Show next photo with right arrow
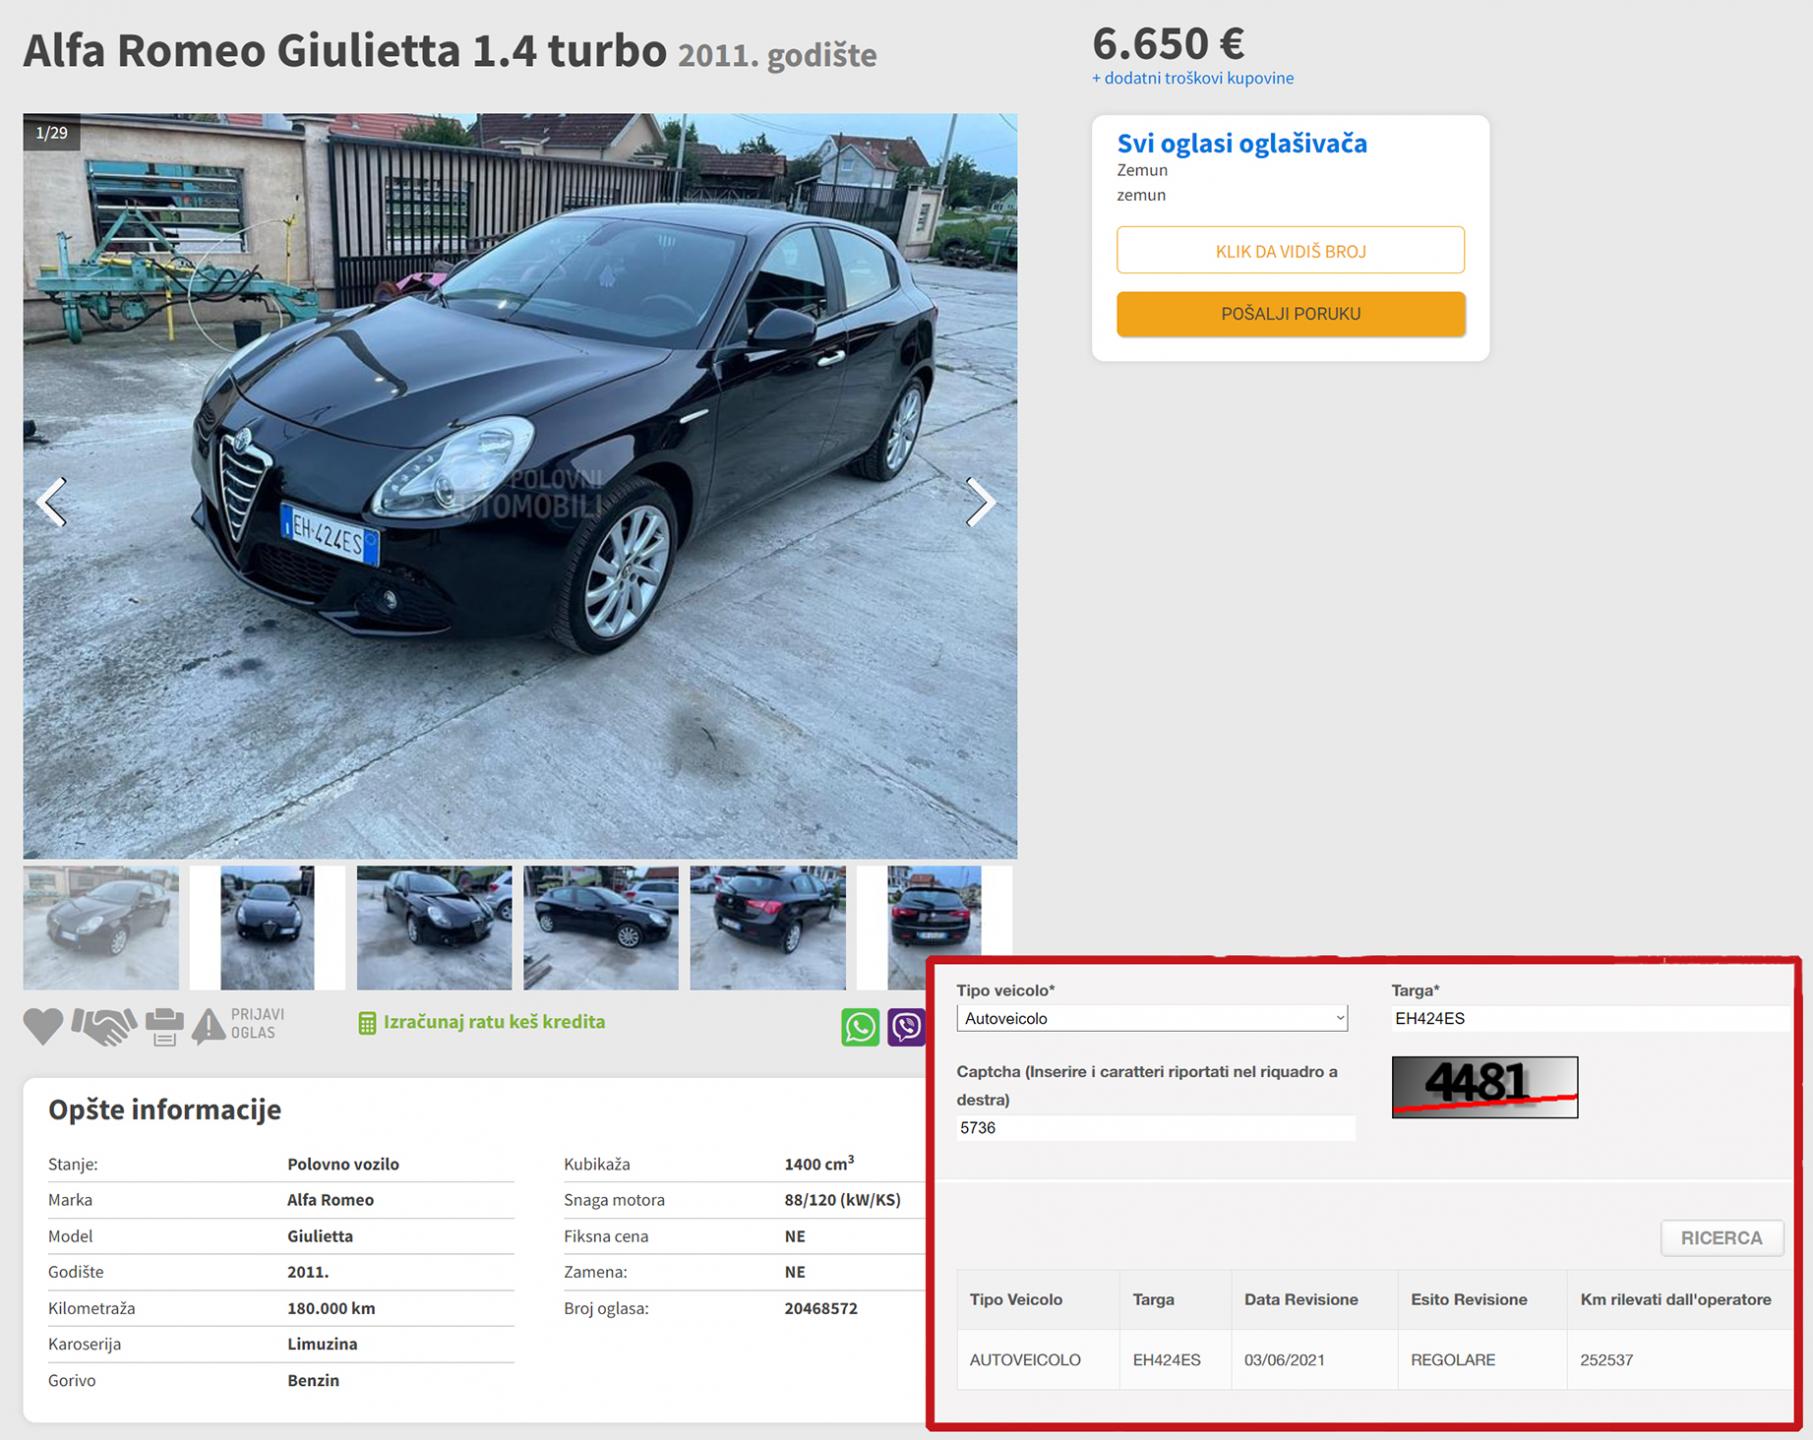Screen dimensions: 1813x1440 click(x=980, y=501)
